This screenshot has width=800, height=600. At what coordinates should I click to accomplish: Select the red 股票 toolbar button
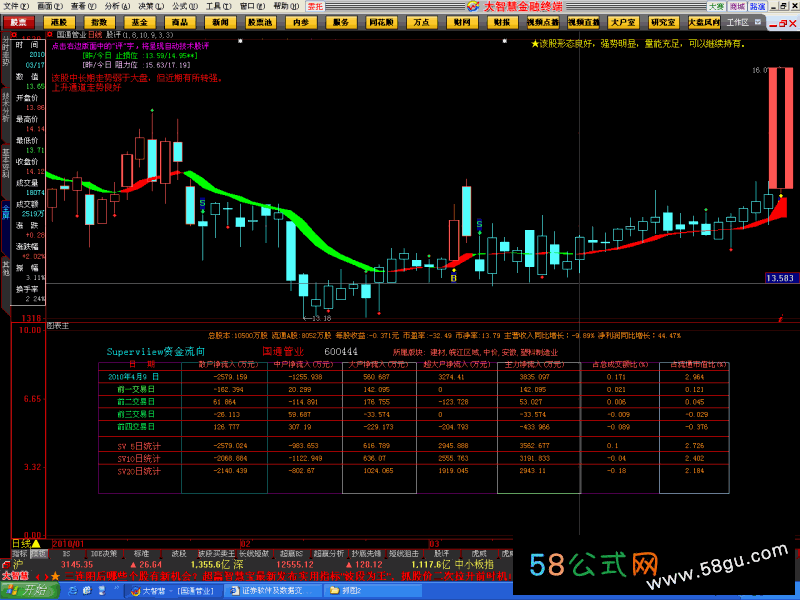[19, 22]
